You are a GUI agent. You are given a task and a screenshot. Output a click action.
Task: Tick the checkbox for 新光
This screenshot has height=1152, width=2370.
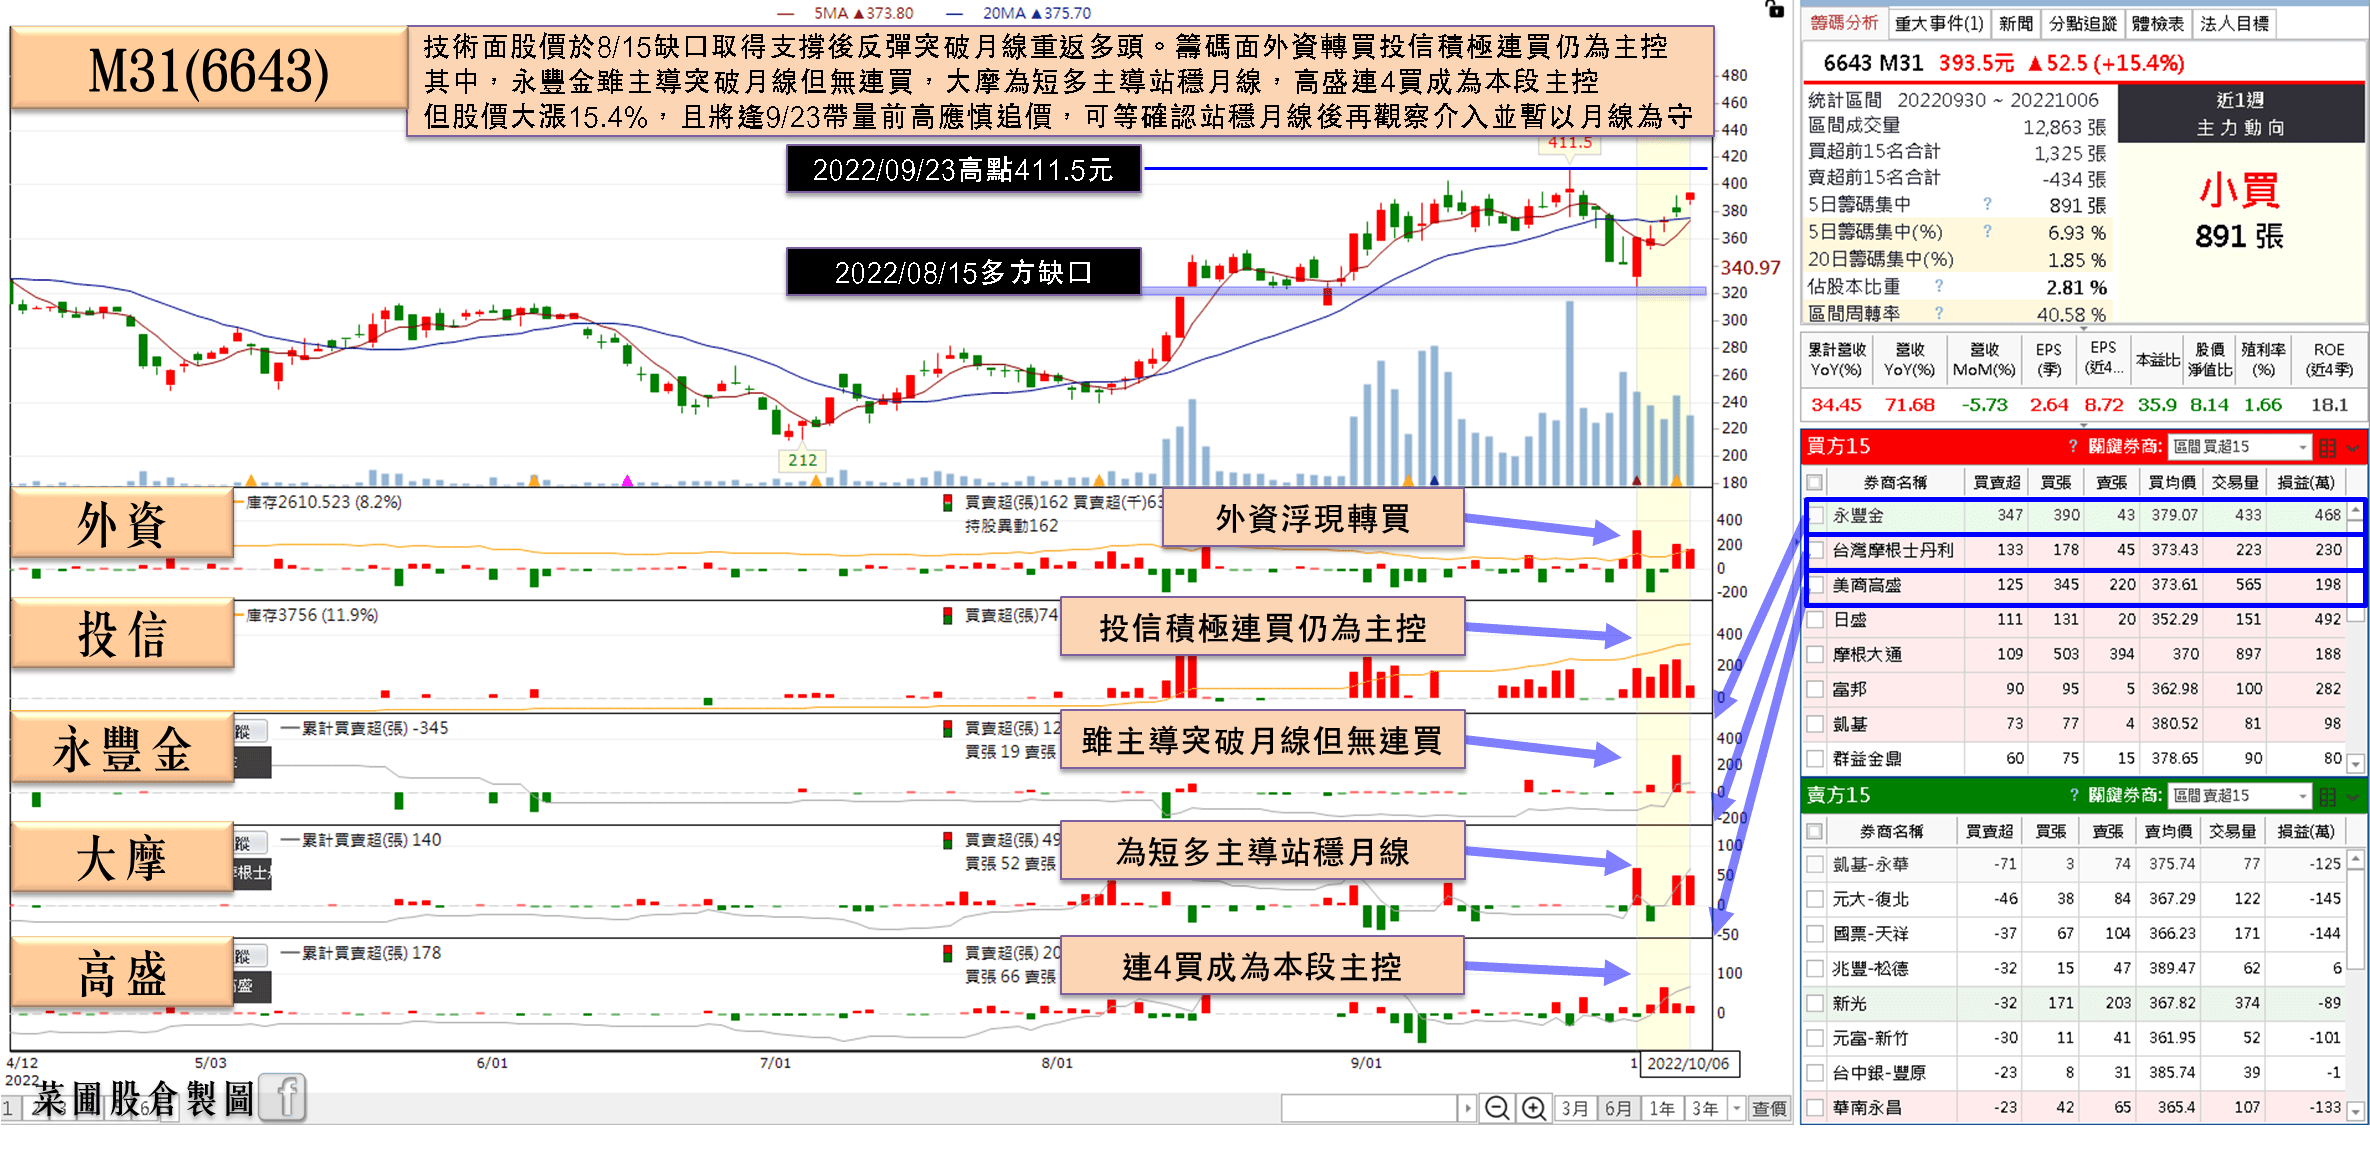pyautogui.click(x=1816, y=1003)
